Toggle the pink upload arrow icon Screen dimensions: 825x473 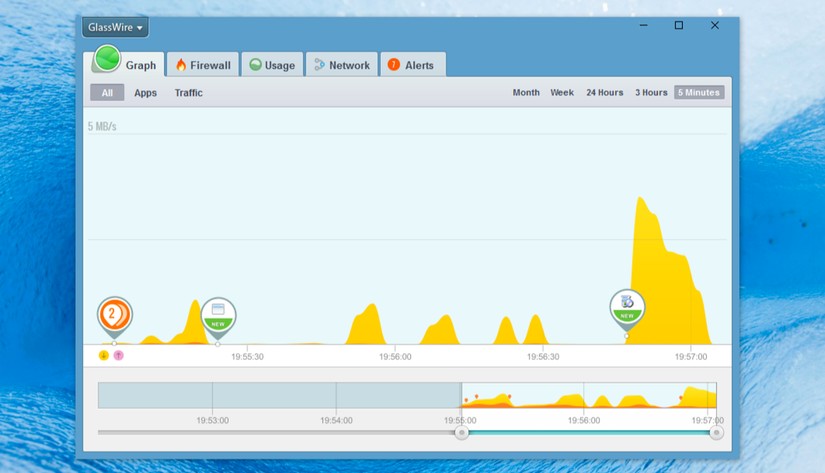click(119, 356)
